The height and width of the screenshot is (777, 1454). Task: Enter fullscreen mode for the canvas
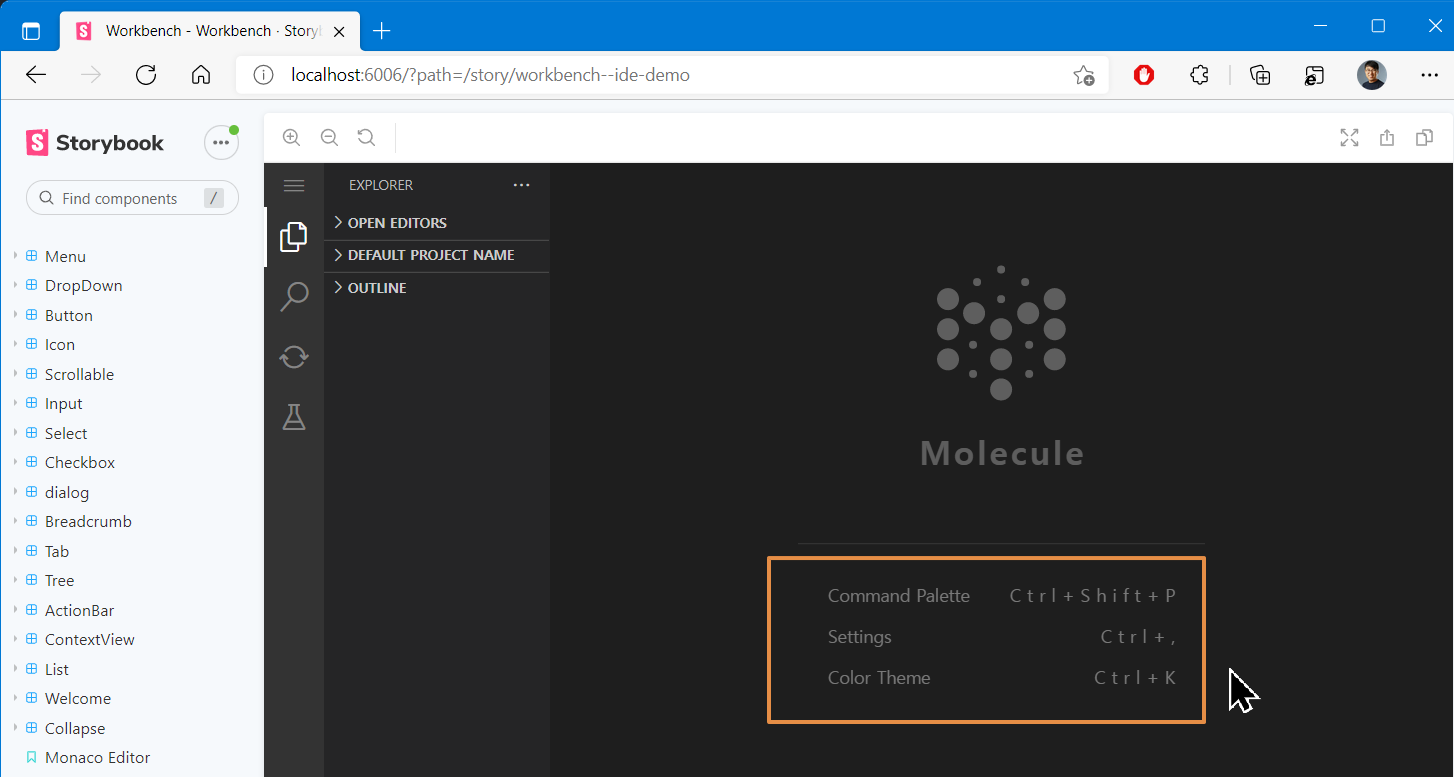point(1349,138)
